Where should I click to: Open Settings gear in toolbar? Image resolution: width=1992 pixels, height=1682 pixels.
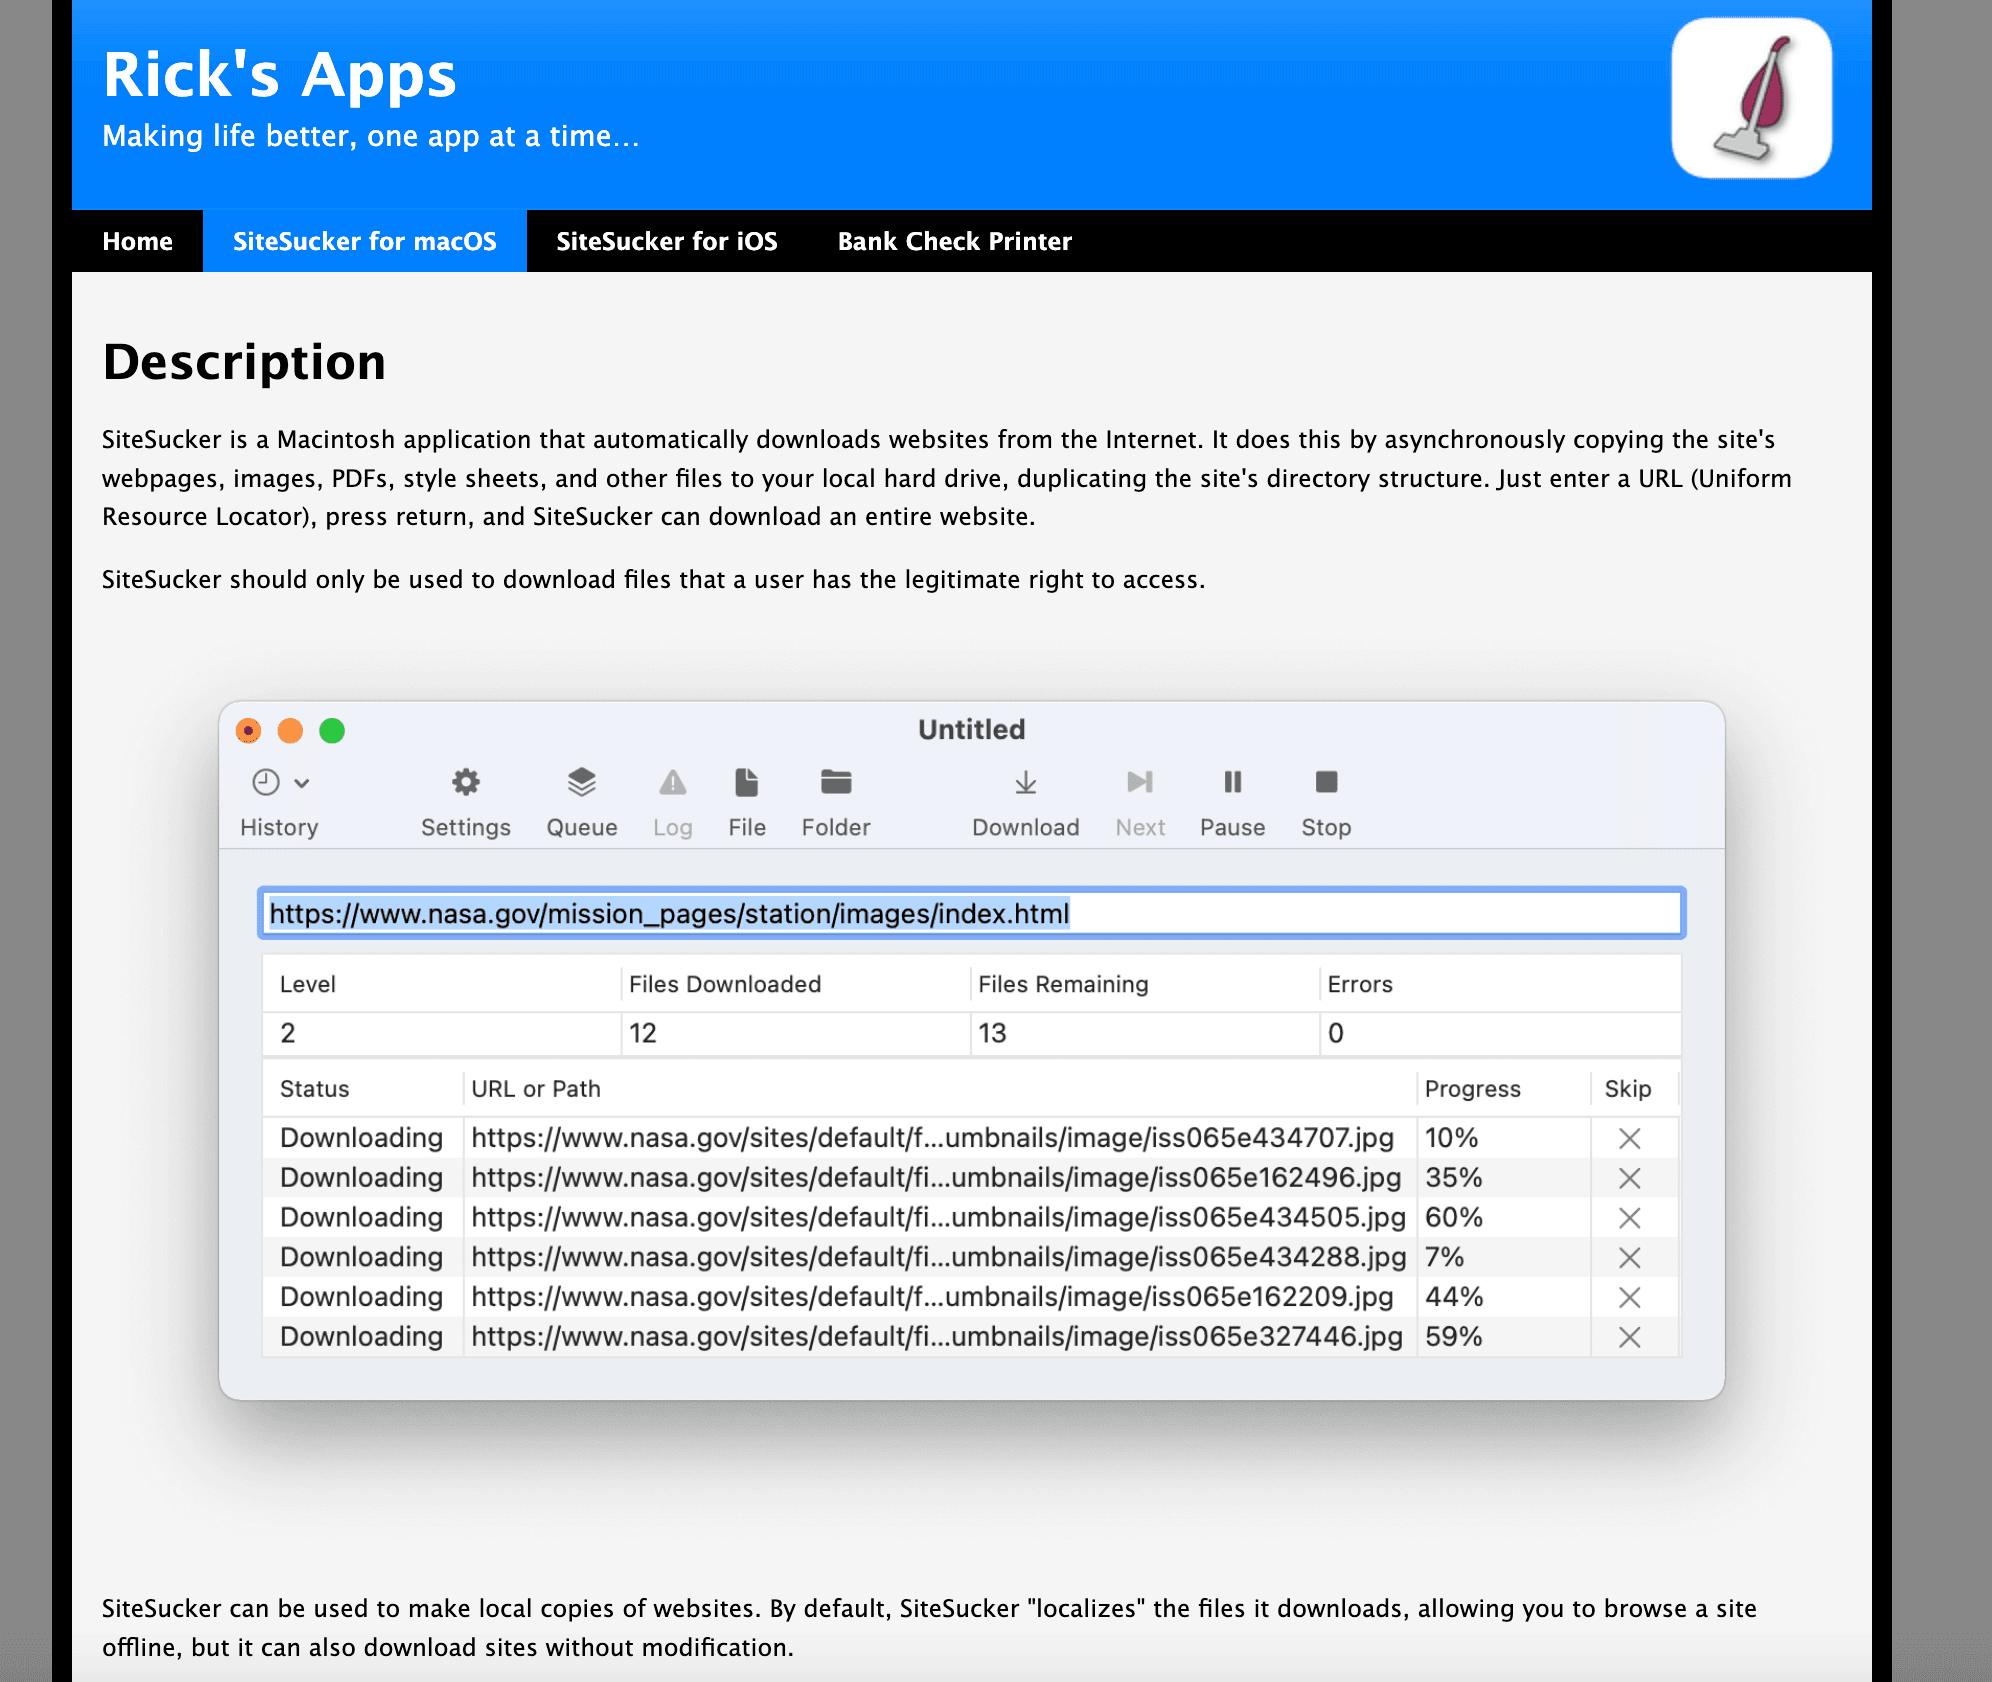pos(466,782)
